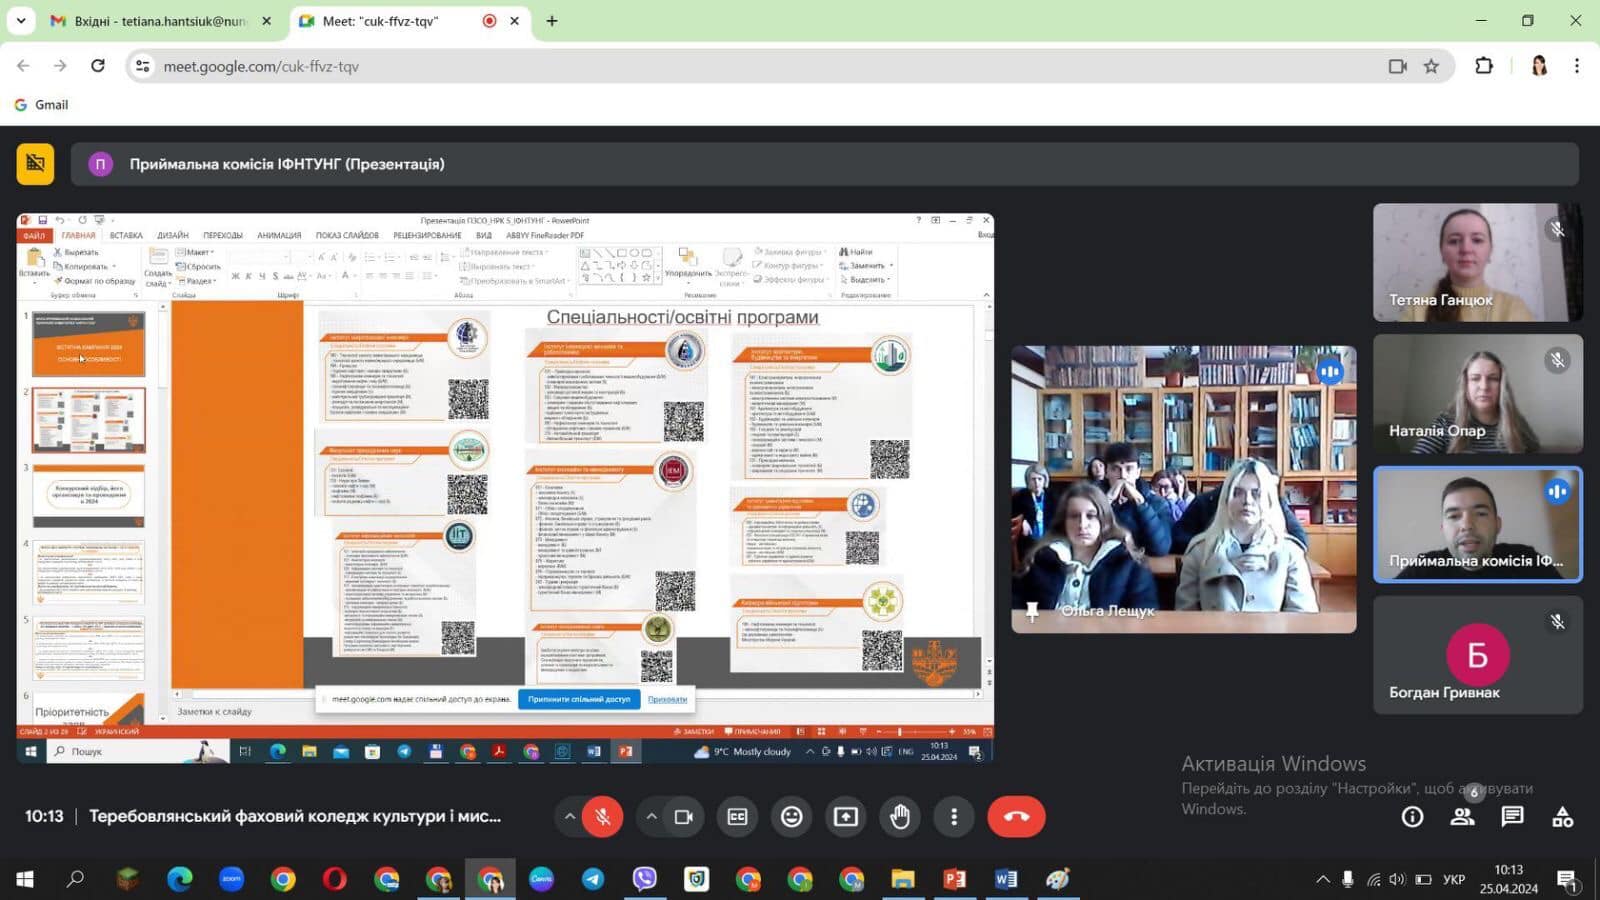This screenshot has width=1600, height=900.
Task: Unmute the microphone in Meet toolbar
Action: point(602,817)
